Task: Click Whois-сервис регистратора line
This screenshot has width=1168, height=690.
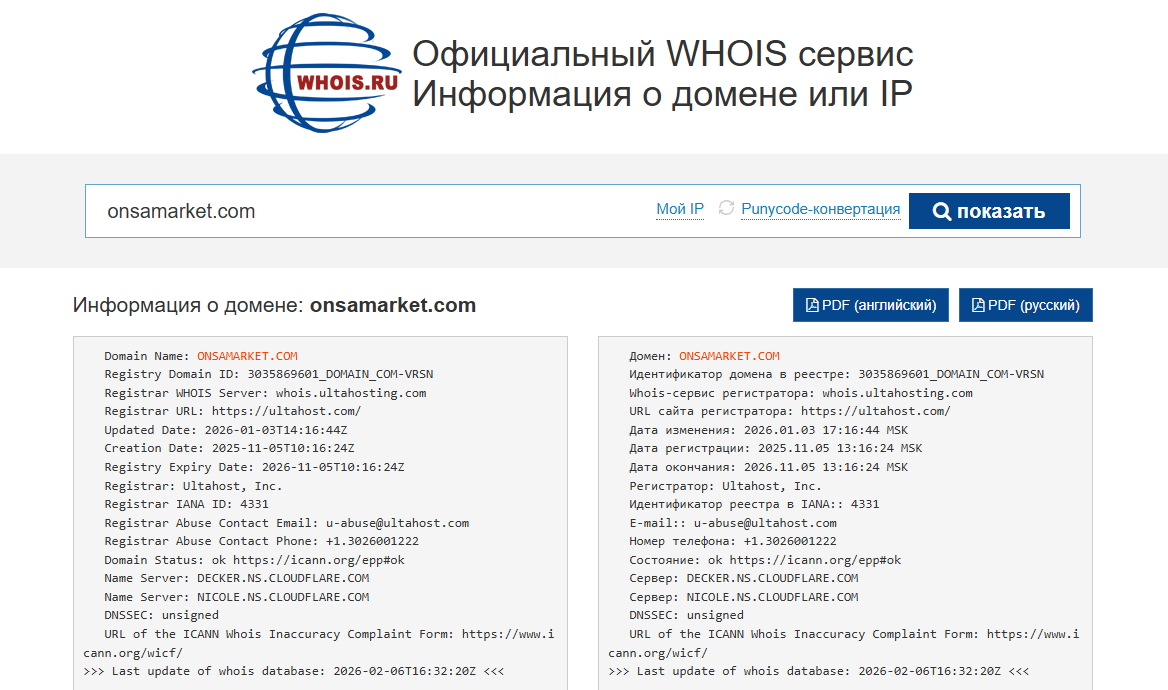Action: pyautogui.click(x=801, y=393)
